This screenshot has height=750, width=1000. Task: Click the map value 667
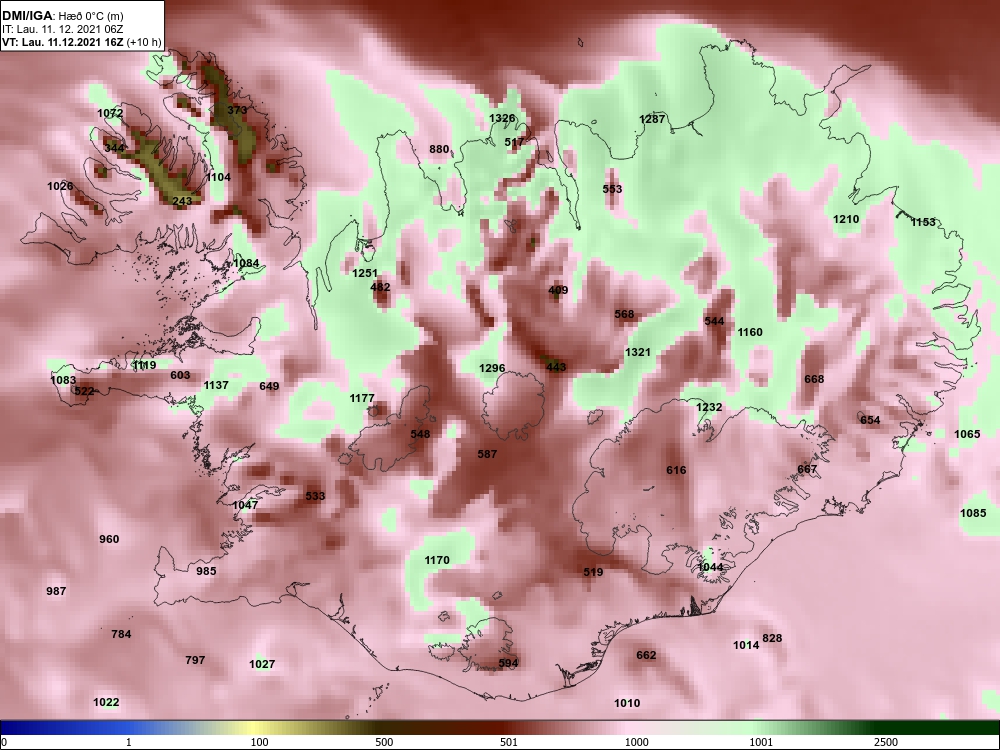[807, 469]
